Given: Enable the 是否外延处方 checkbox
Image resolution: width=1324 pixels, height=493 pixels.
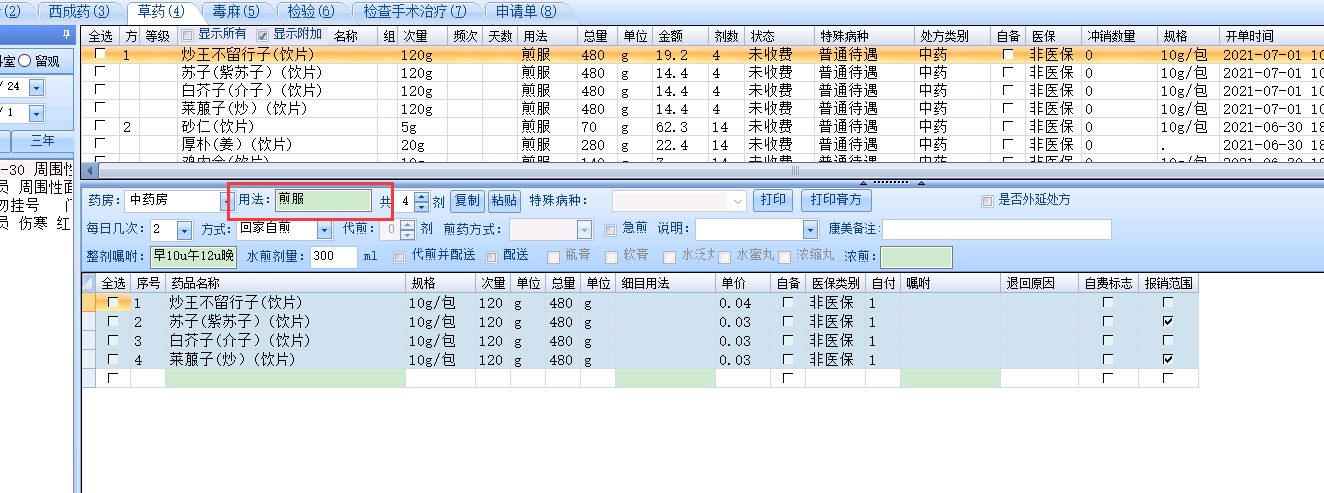Looking at the screenshot, I should [x=988, y=200].
